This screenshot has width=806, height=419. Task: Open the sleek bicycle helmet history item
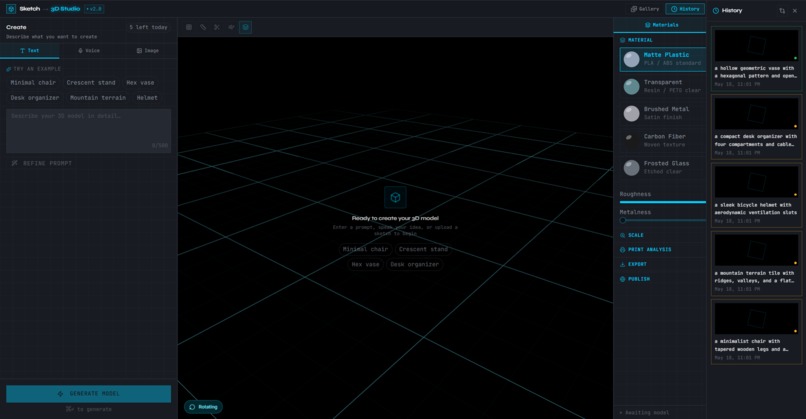pyautogui.click(x=756, y=195)
